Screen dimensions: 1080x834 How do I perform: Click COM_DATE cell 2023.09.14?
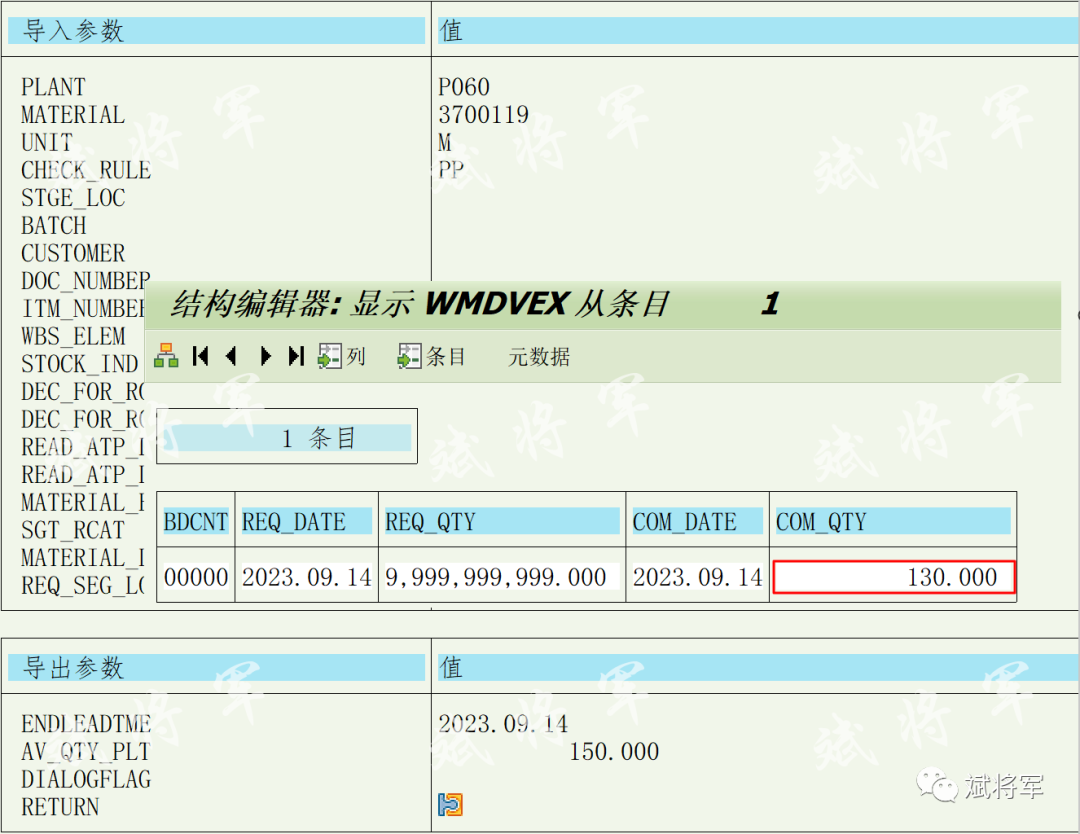pos(698,577)
